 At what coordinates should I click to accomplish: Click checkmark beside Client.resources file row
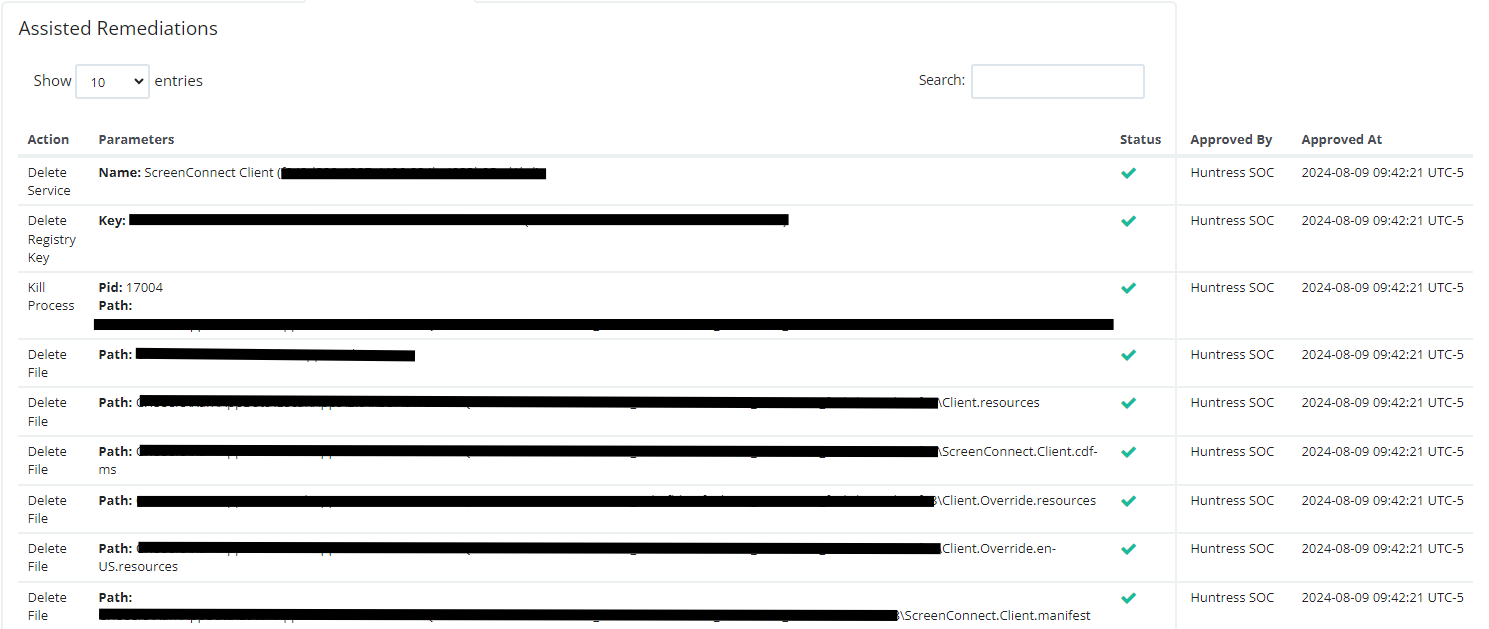coord(1128,403)
